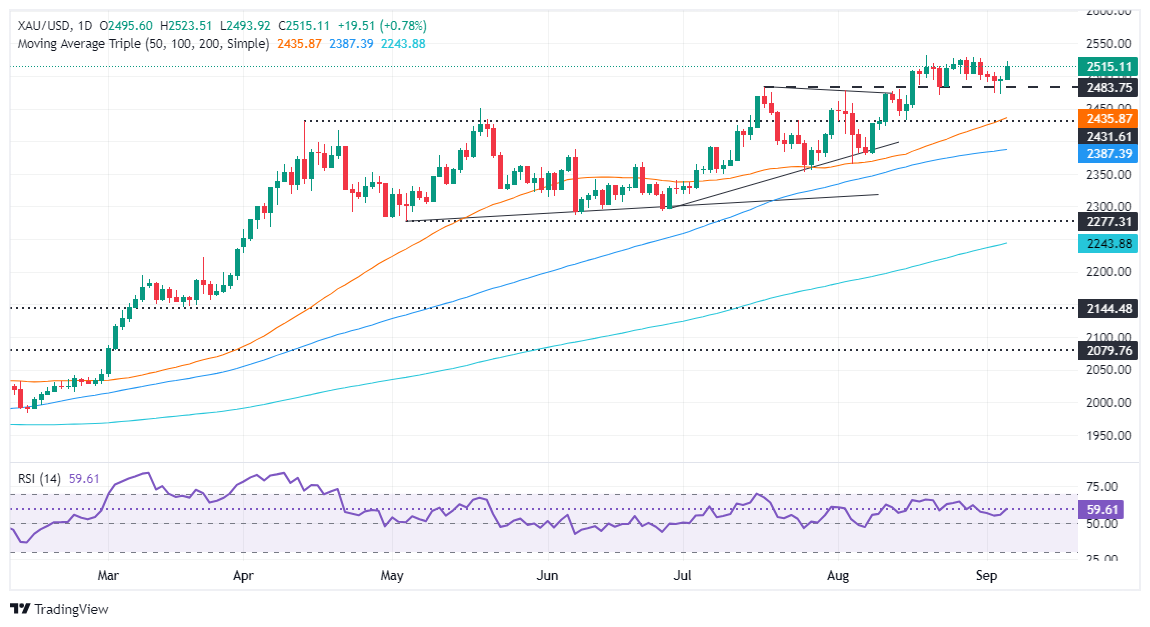This screenshot has height=627, width=1150.
Task: Click the purple RSI value tag 59.61
Action: point(1104,510)
